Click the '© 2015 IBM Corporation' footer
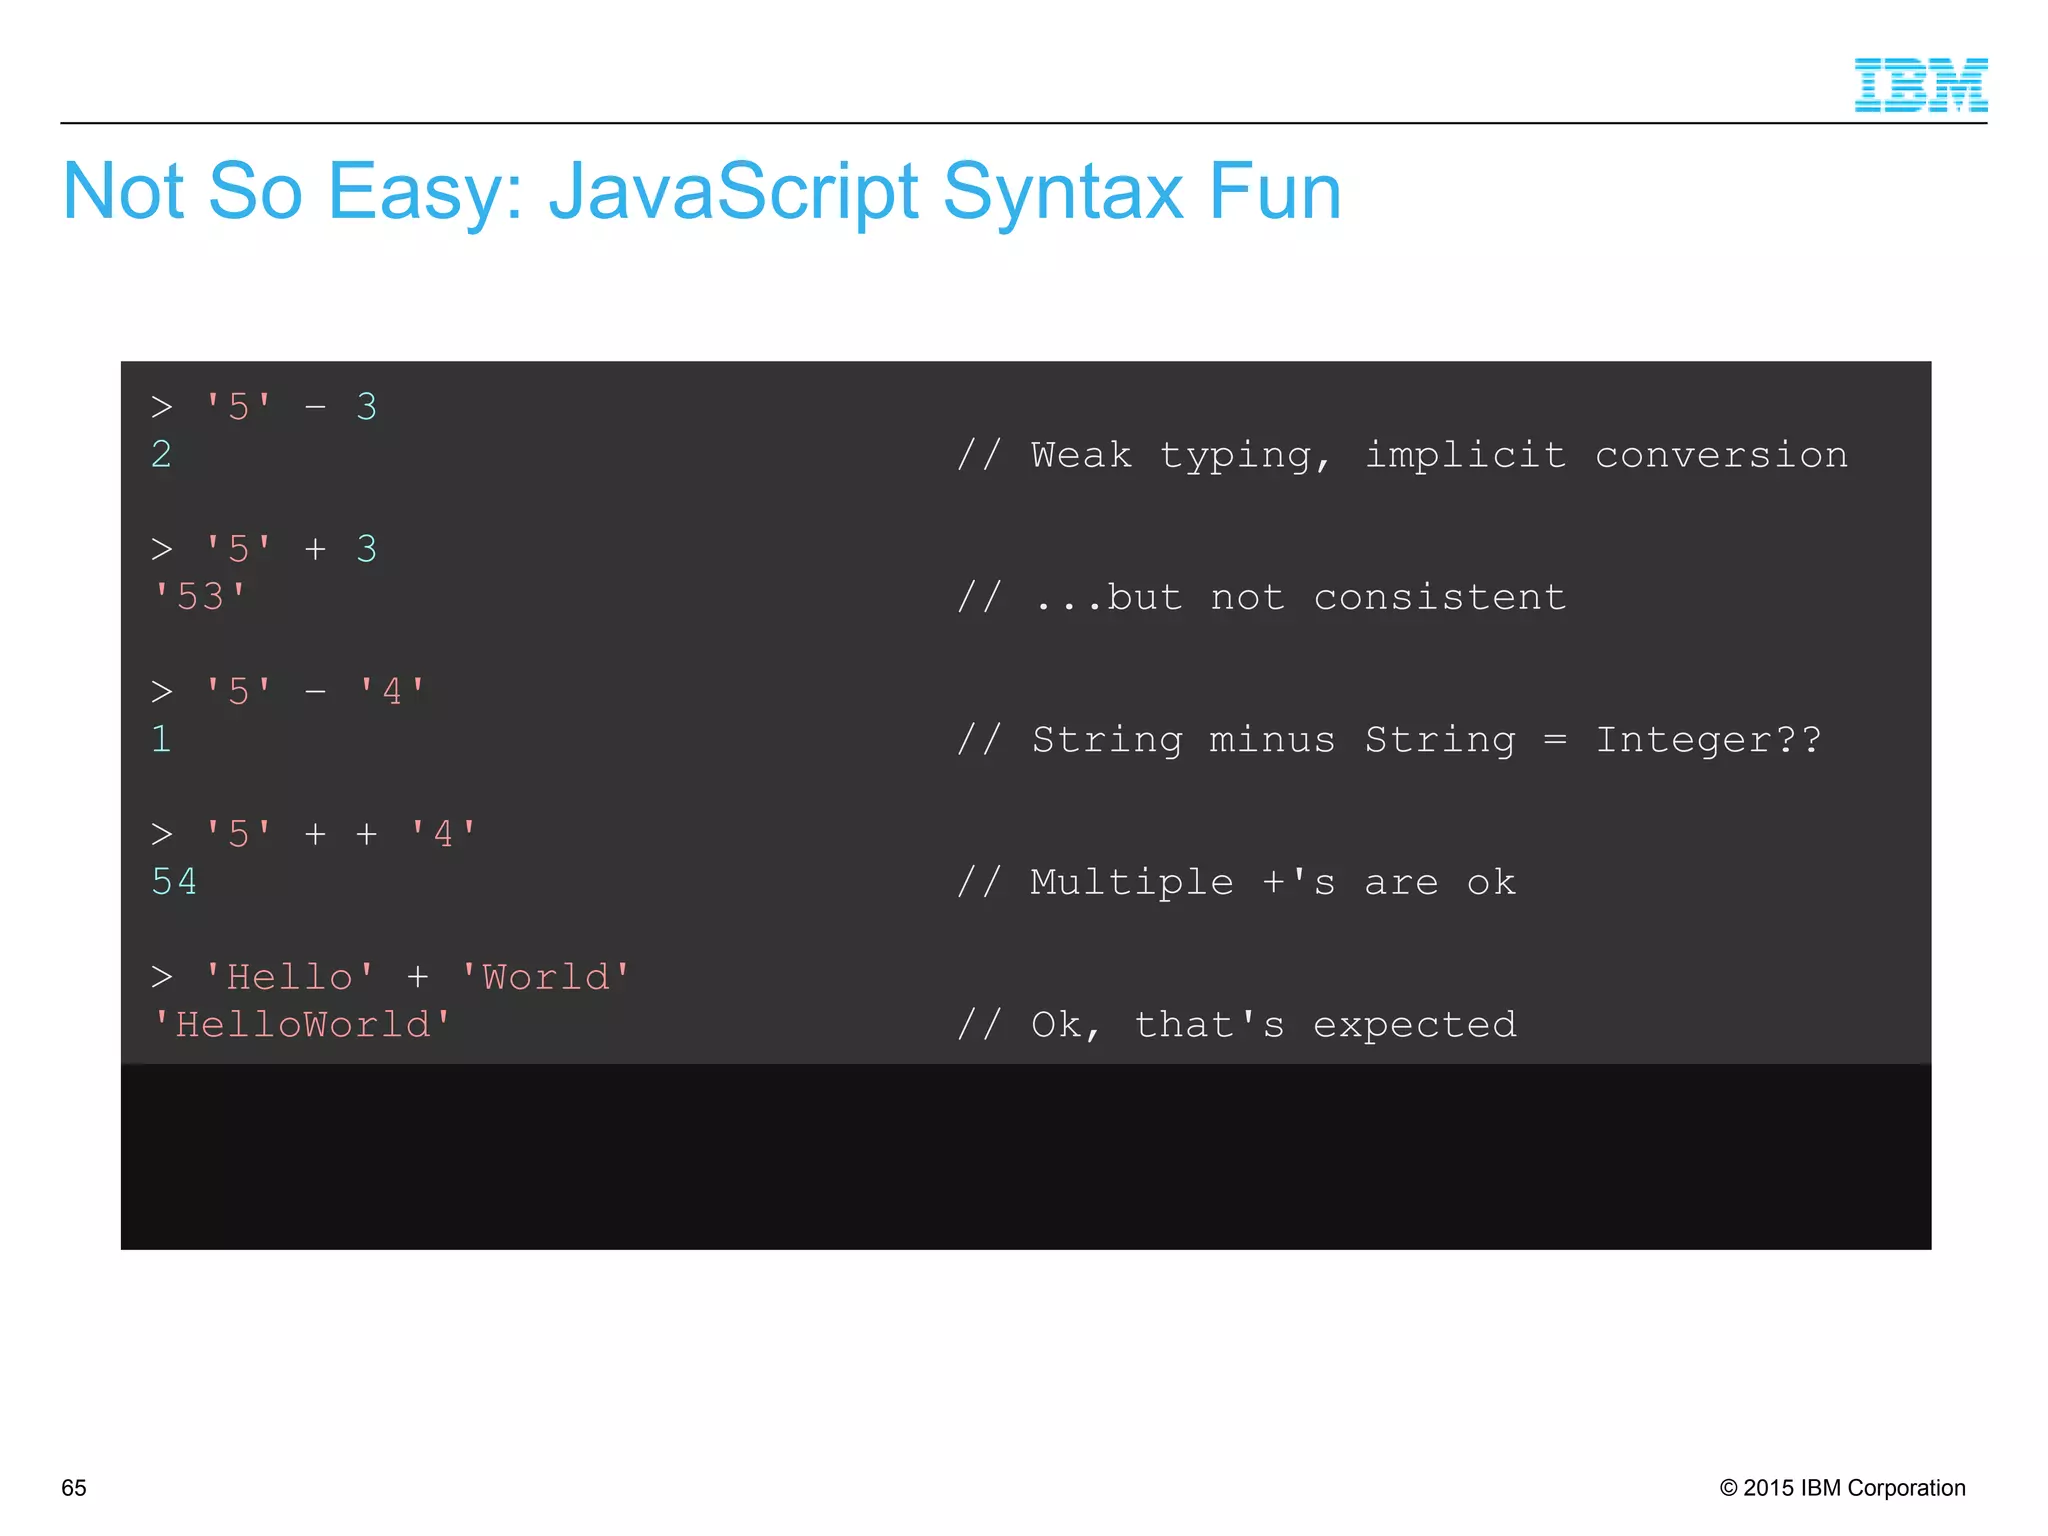The image size is (2048, 1536). pos(1843,1488)
